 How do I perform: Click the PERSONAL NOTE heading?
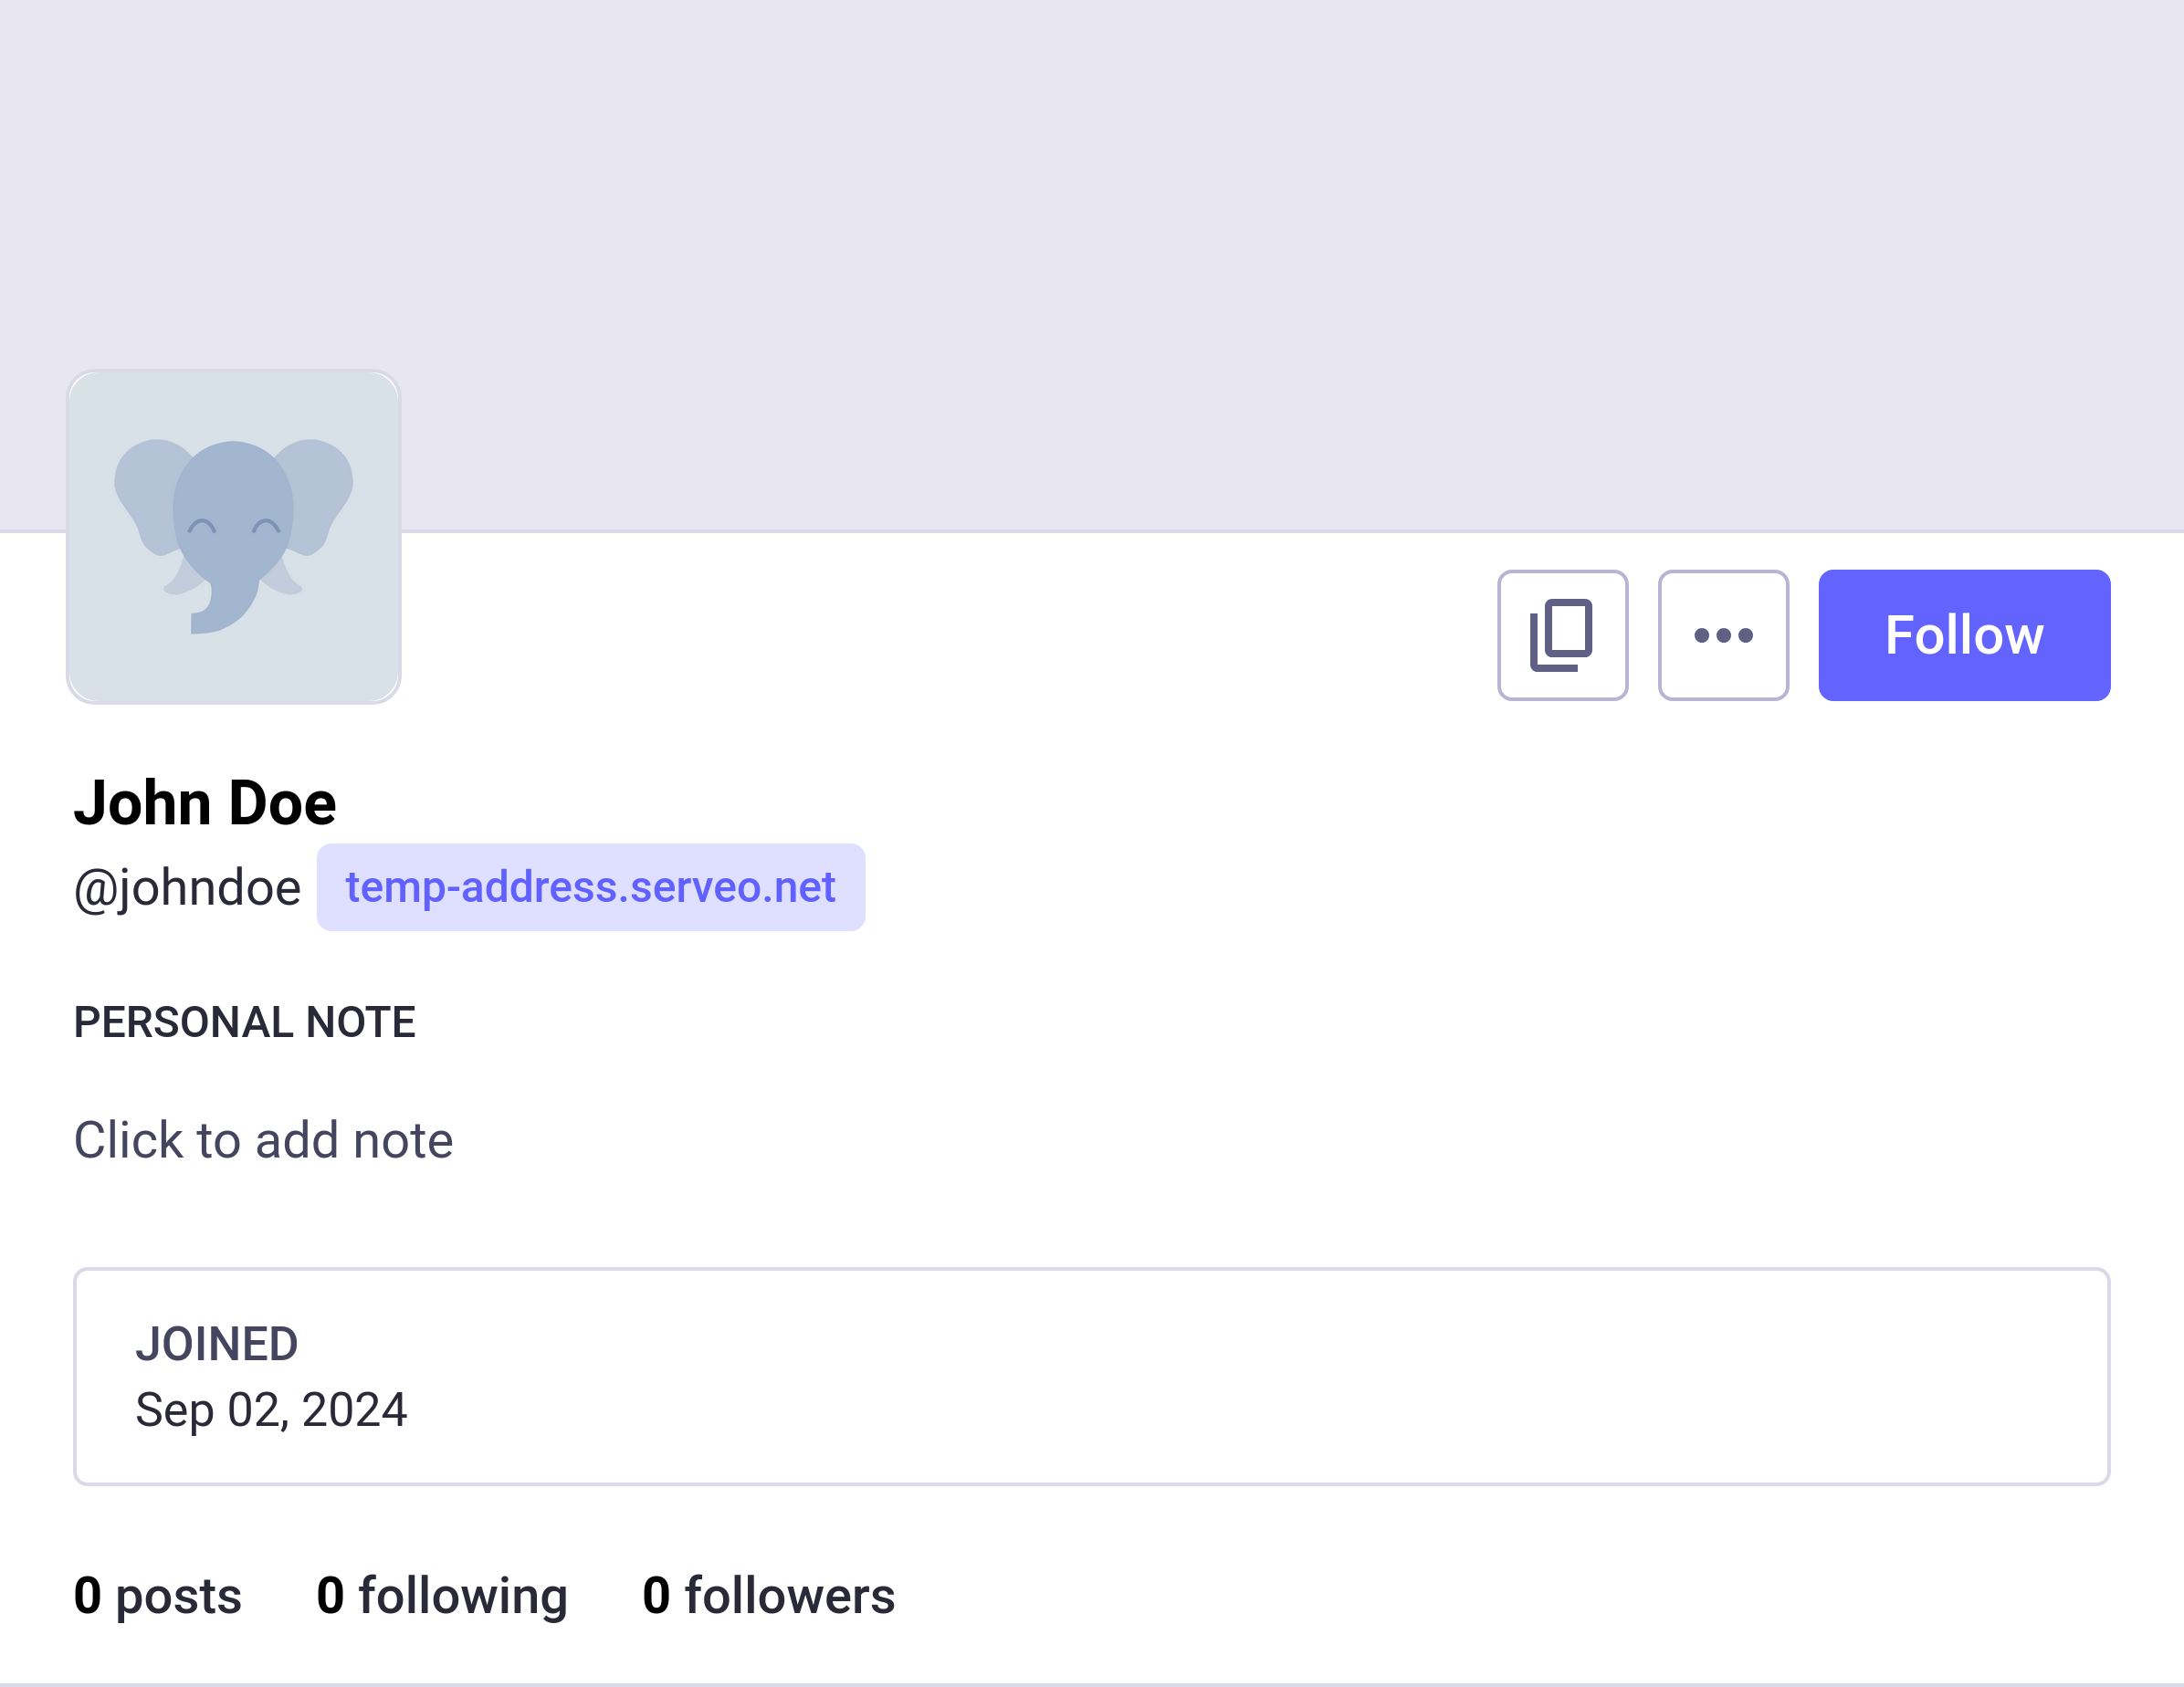coord(244,1021)
